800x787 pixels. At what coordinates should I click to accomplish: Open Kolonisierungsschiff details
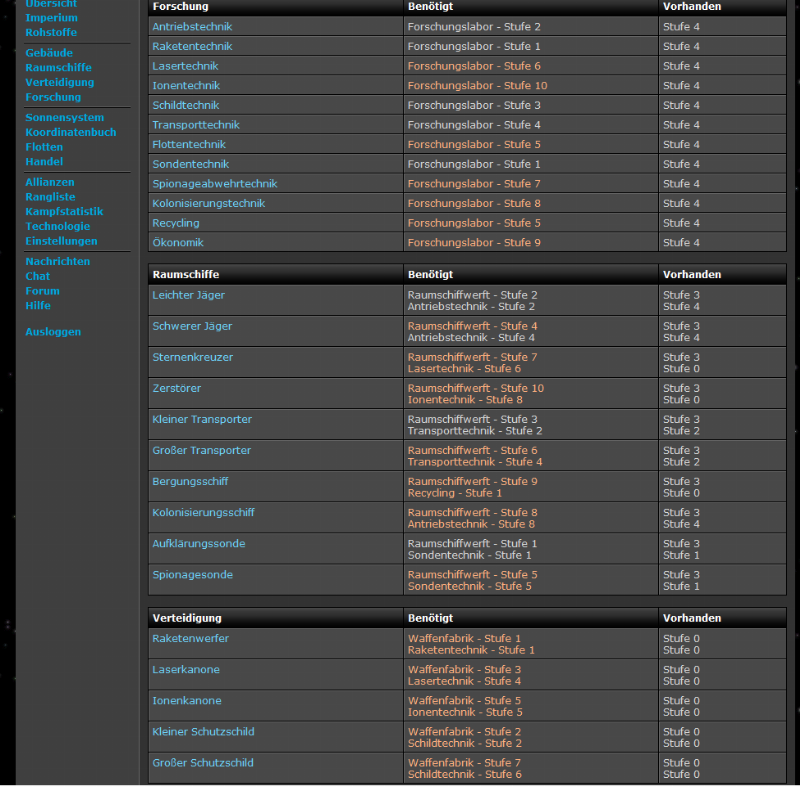(203, 512)
